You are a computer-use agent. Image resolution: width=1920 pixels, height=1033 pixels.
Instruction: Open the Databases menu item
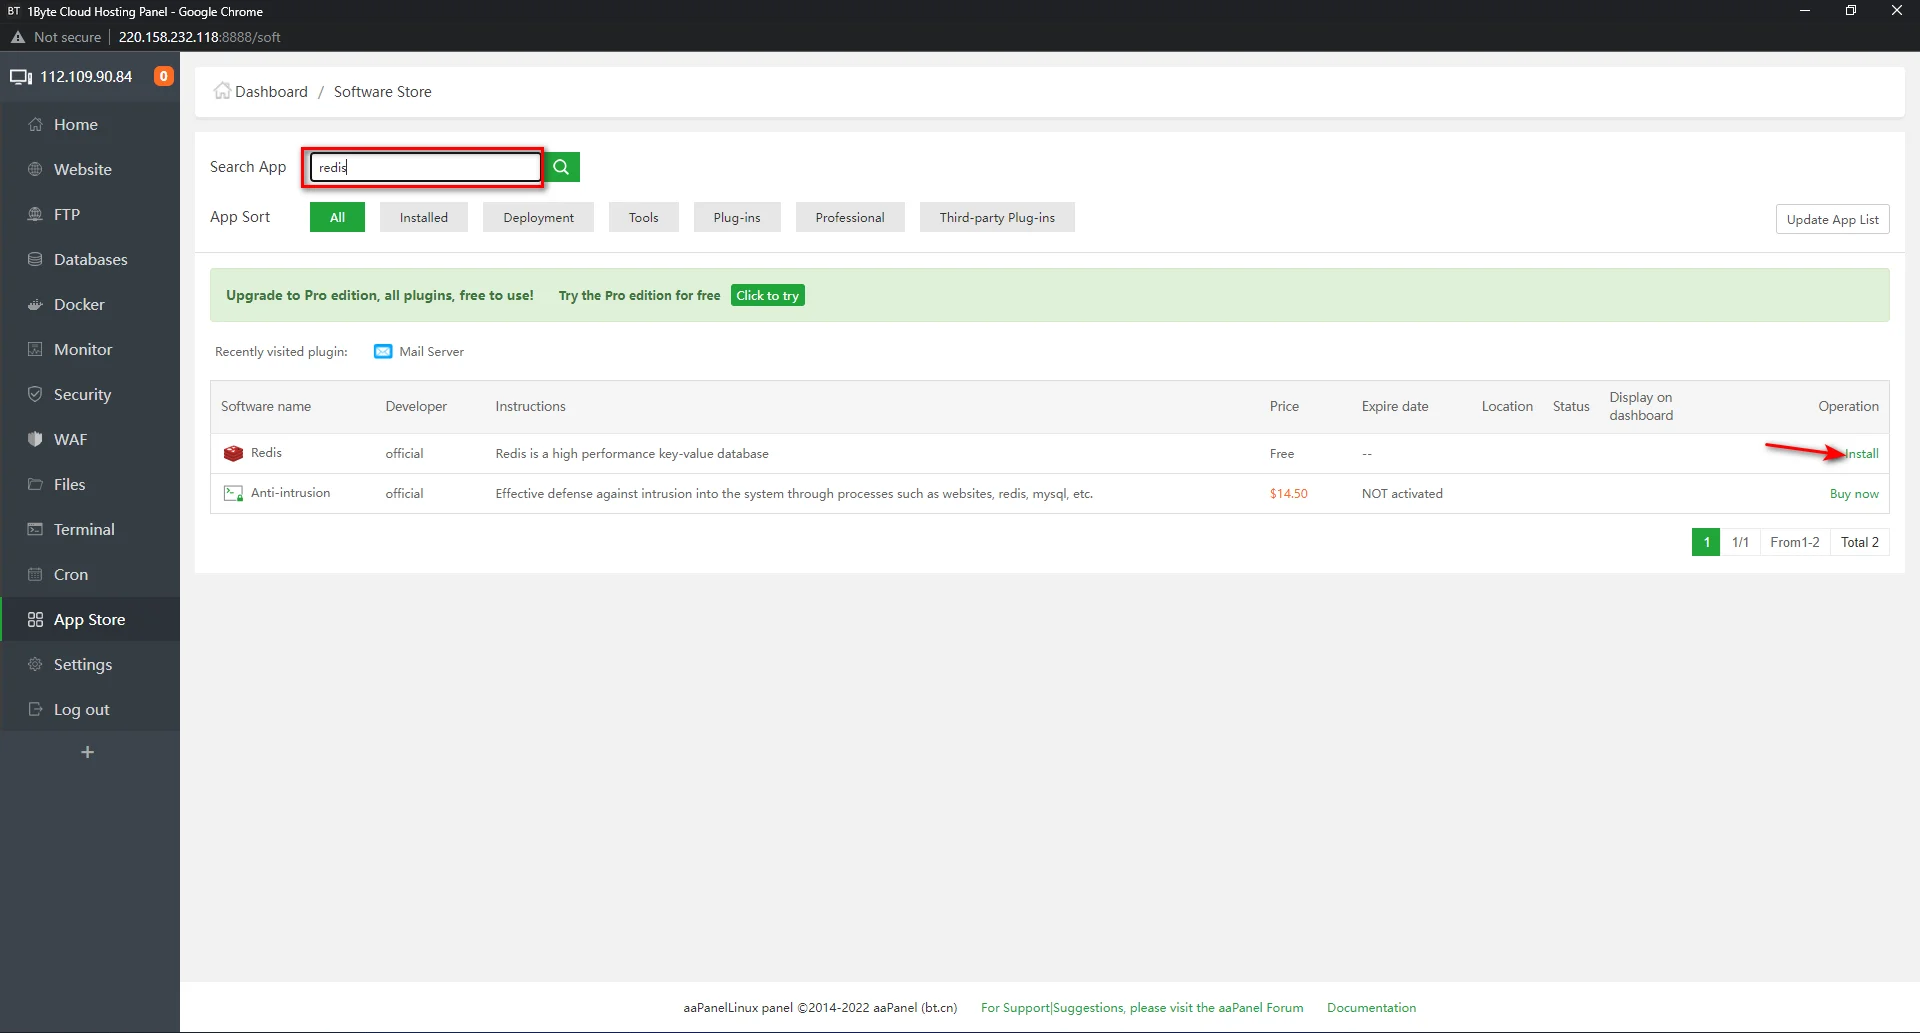(x=90, y=260)
